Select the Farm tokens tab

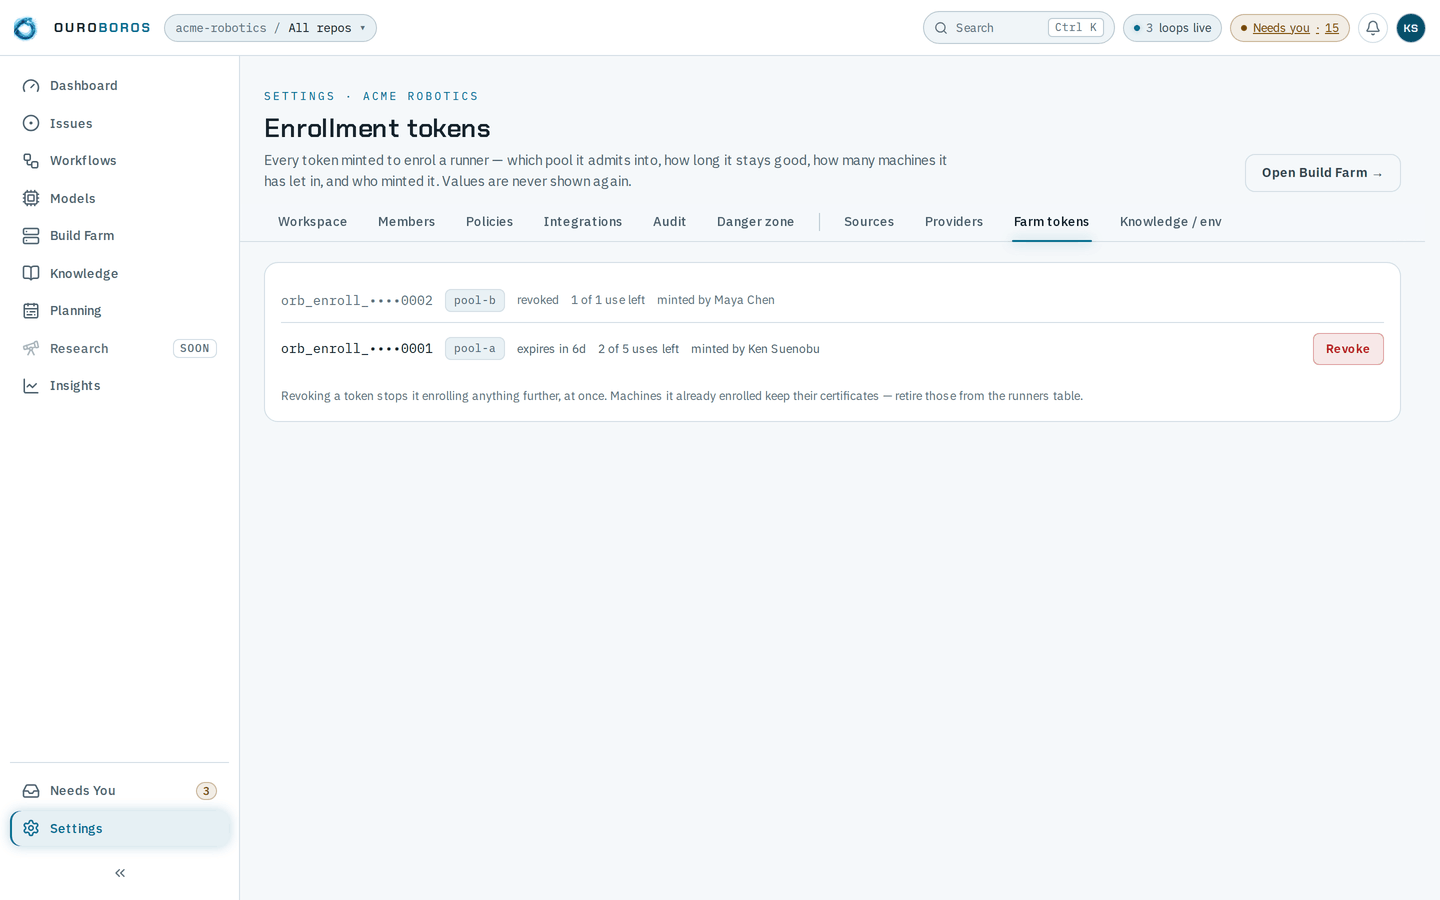pos(1051,222)
